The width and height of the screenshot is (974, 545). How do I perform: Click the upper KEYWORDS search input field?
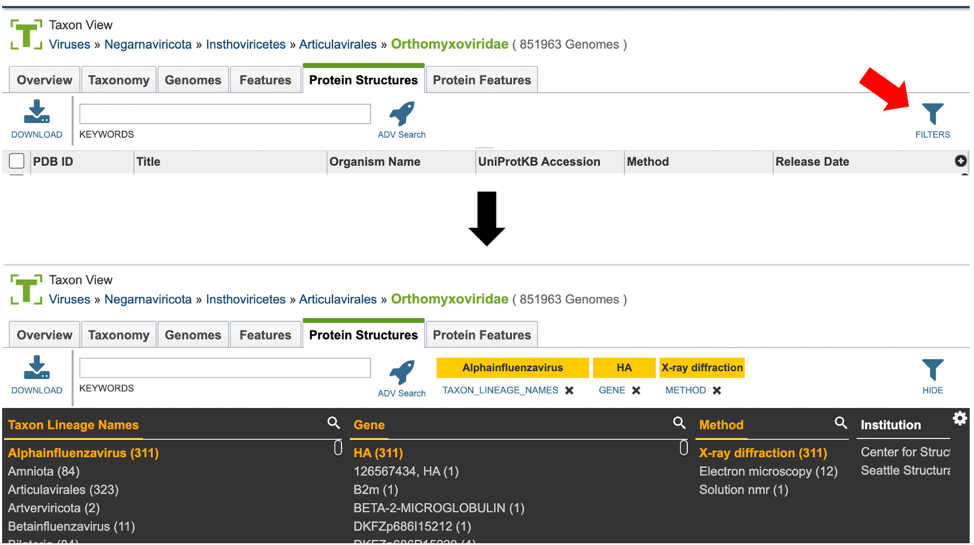225,114
